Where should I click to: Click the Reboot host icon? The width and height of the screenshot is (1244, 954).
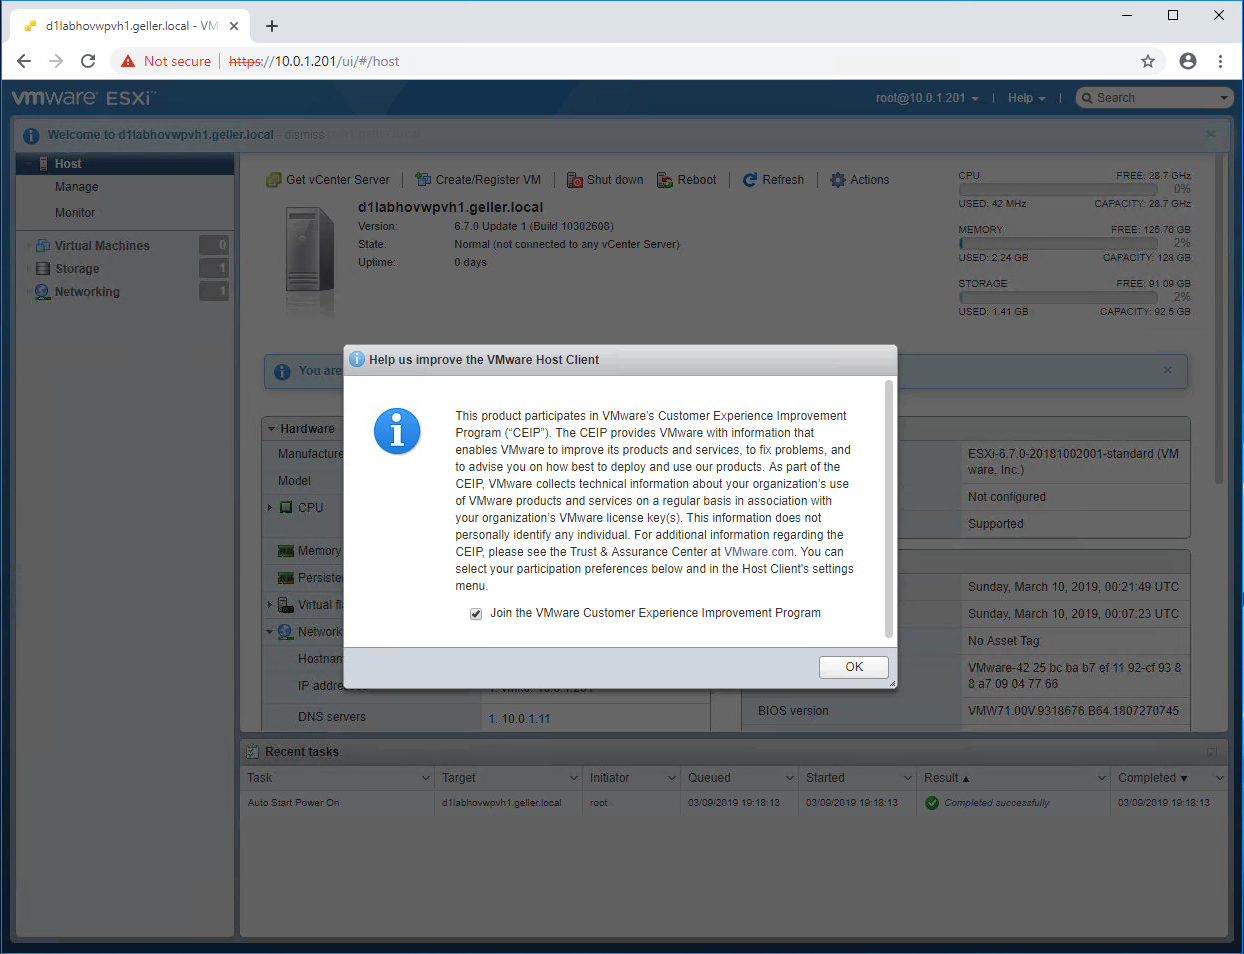(x=665, y=180)
